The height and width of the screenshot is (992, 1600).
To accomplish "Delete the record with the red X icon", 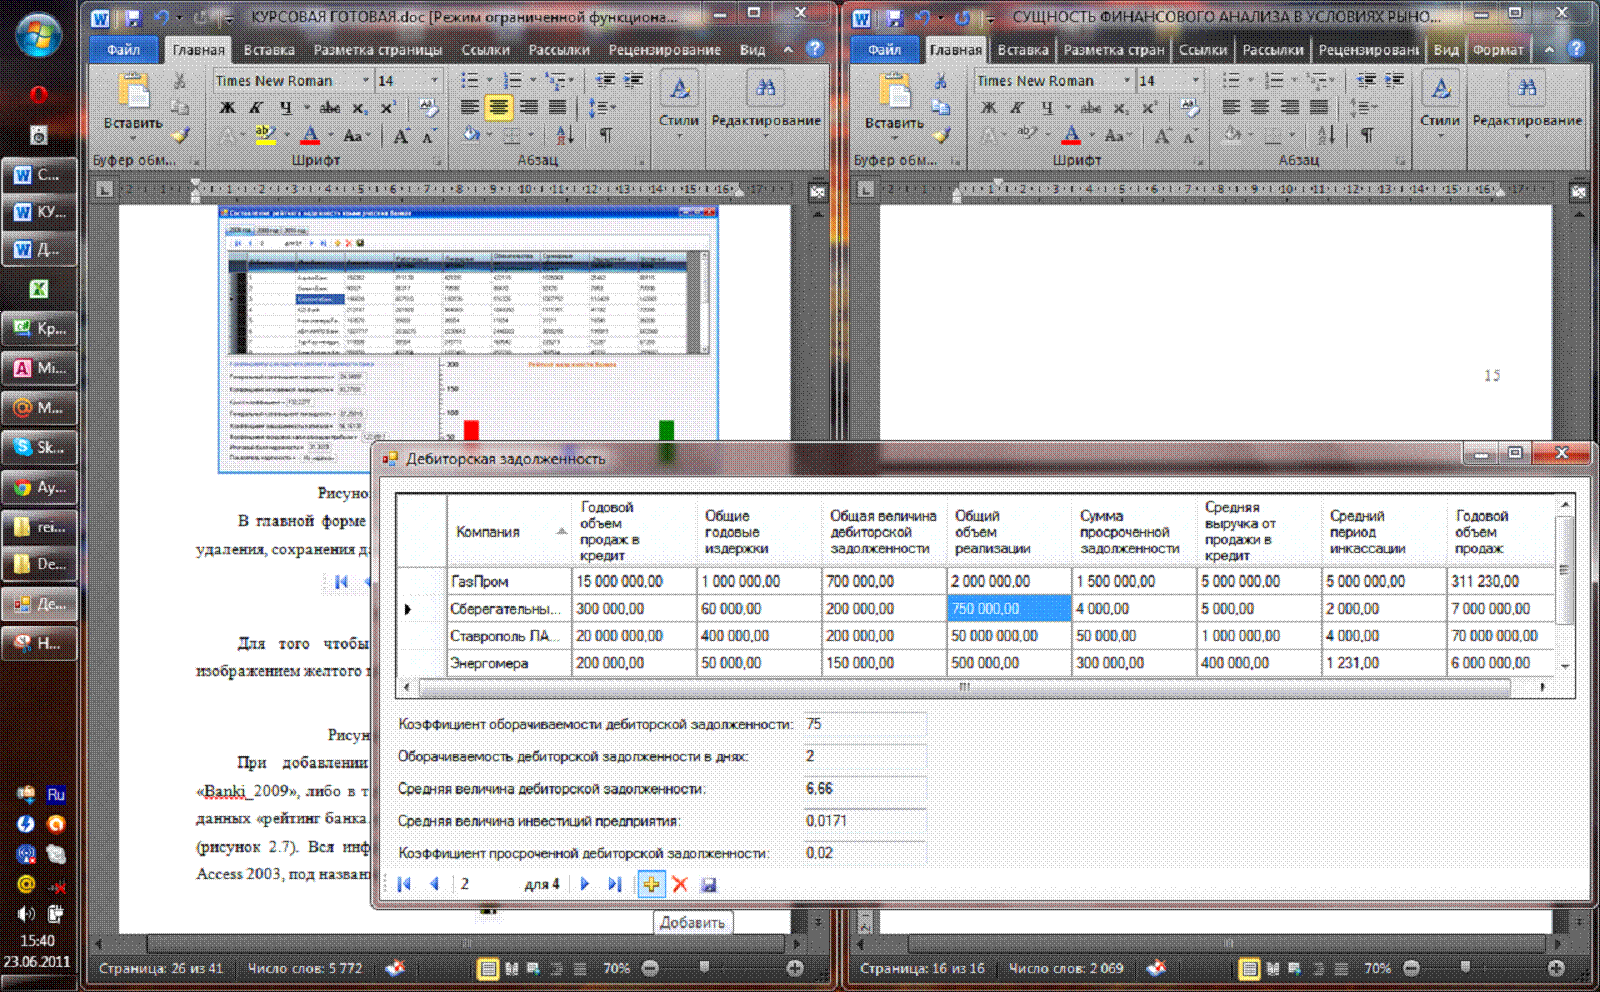I will coord(680,884).
